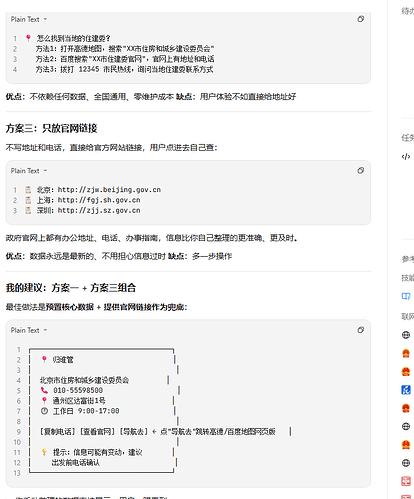Click the Beijing URL http://zjw.beijing.gov.cn
This screenshot has height=499, width=414.
click(x=109, y=190)
